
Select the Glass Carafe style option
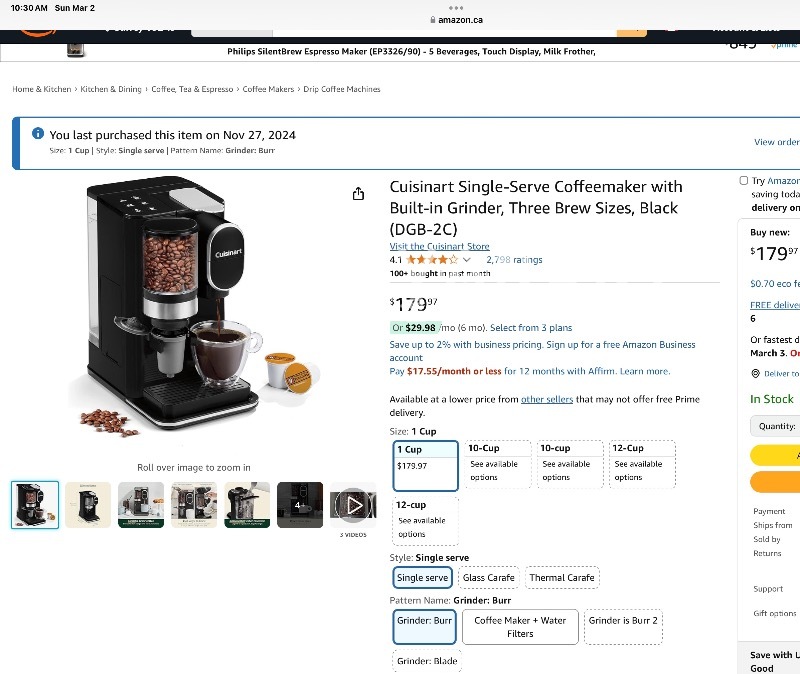[x=488, y=578]
